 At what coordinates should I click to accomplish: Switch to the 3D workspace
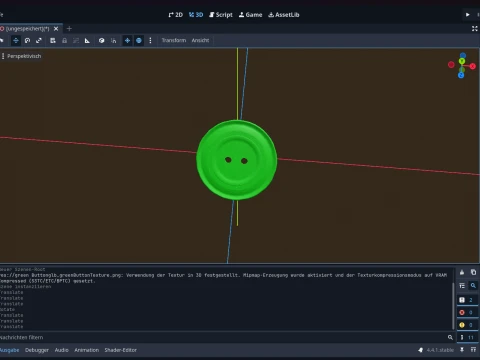(x=196, y=15)
